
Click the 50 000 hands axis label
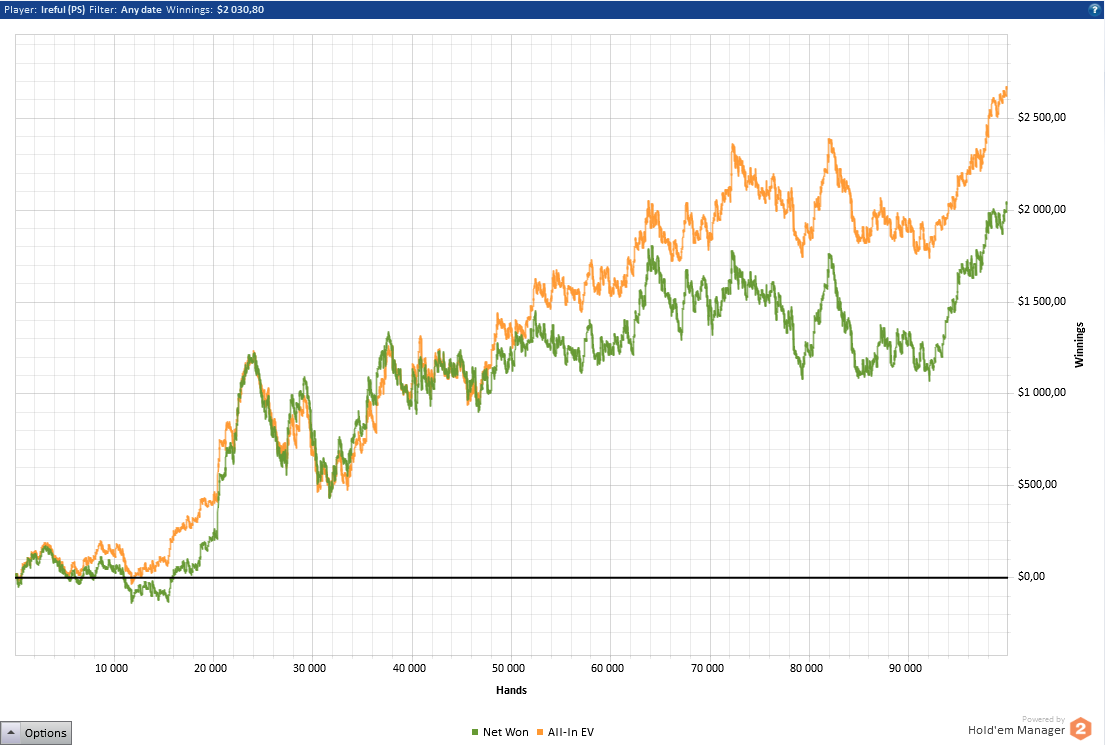point(508,668)
